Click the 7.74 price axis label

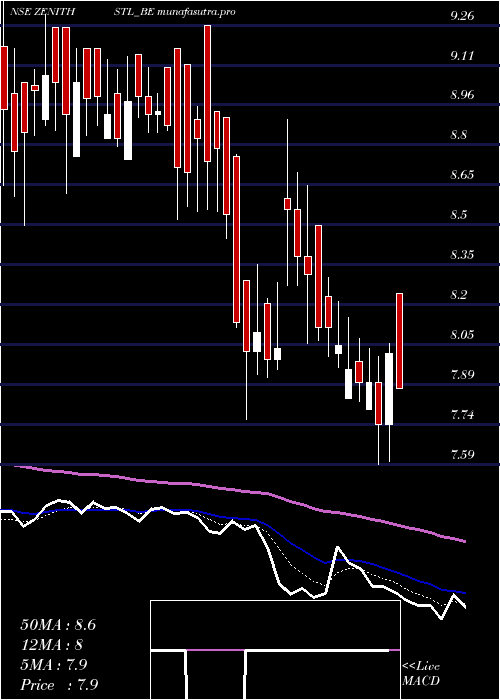coord(462,415)
